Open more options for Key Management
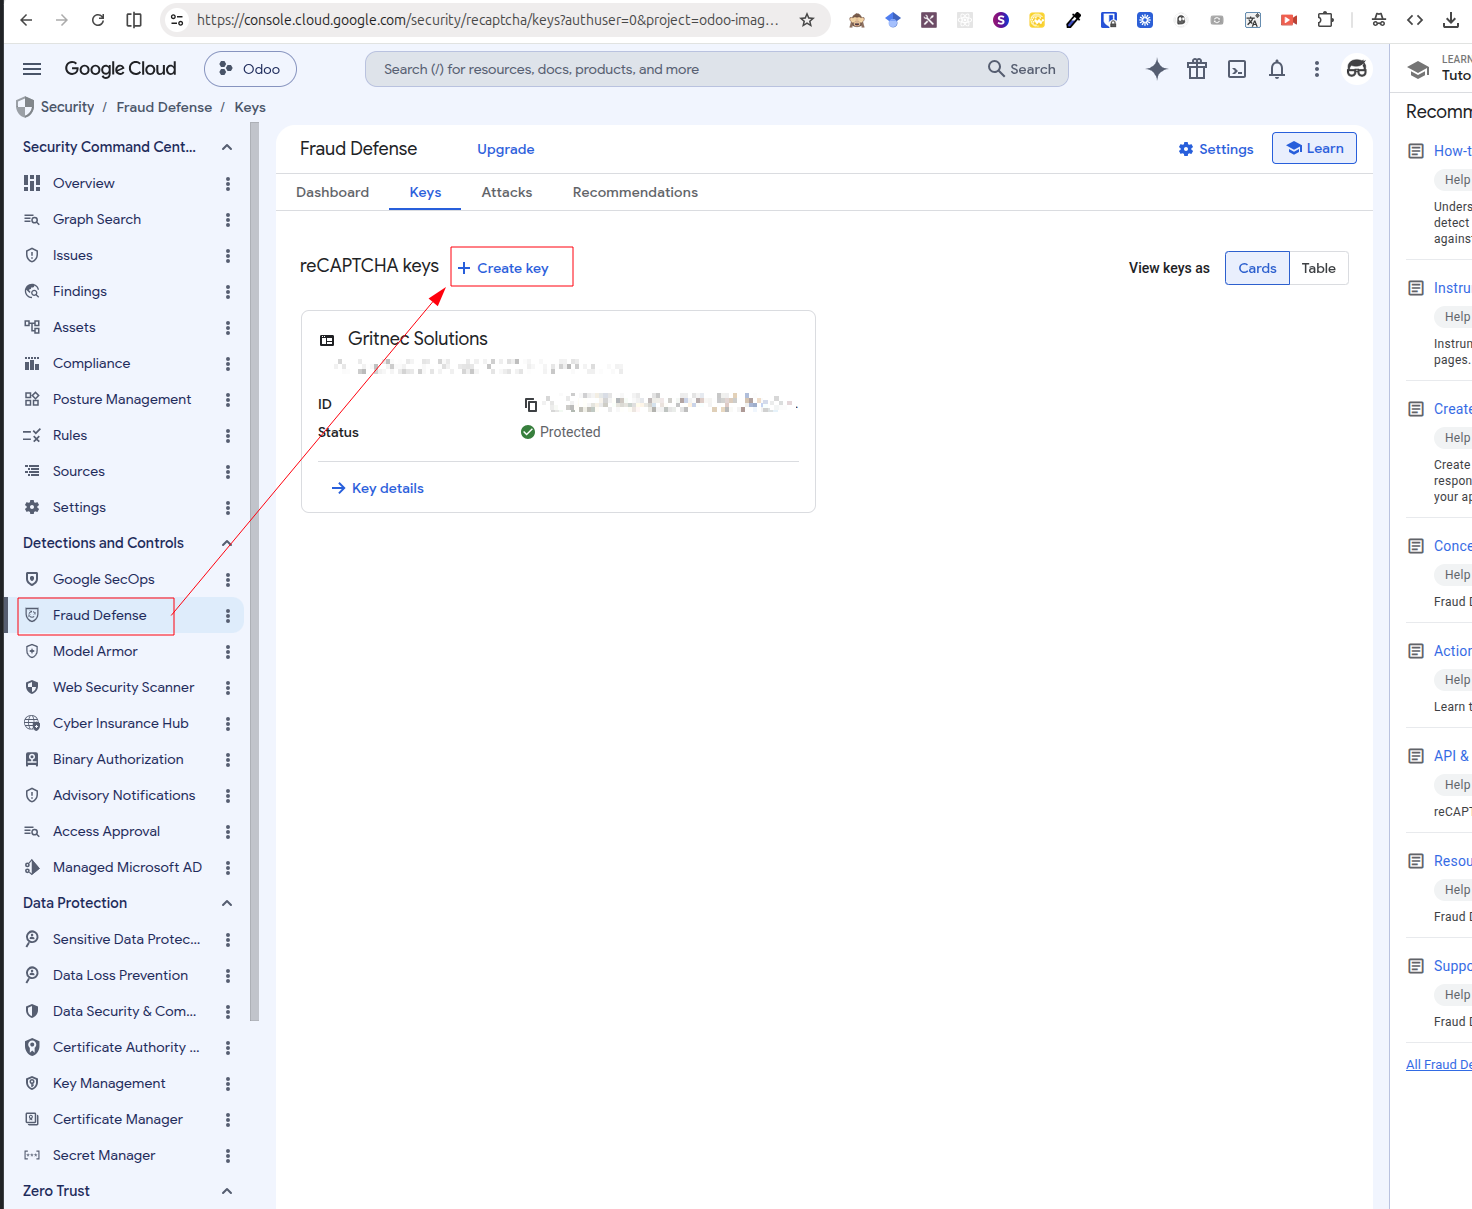This screenshot has width=1472, height=1209. pyautogui.click(x=228, y=1084)
